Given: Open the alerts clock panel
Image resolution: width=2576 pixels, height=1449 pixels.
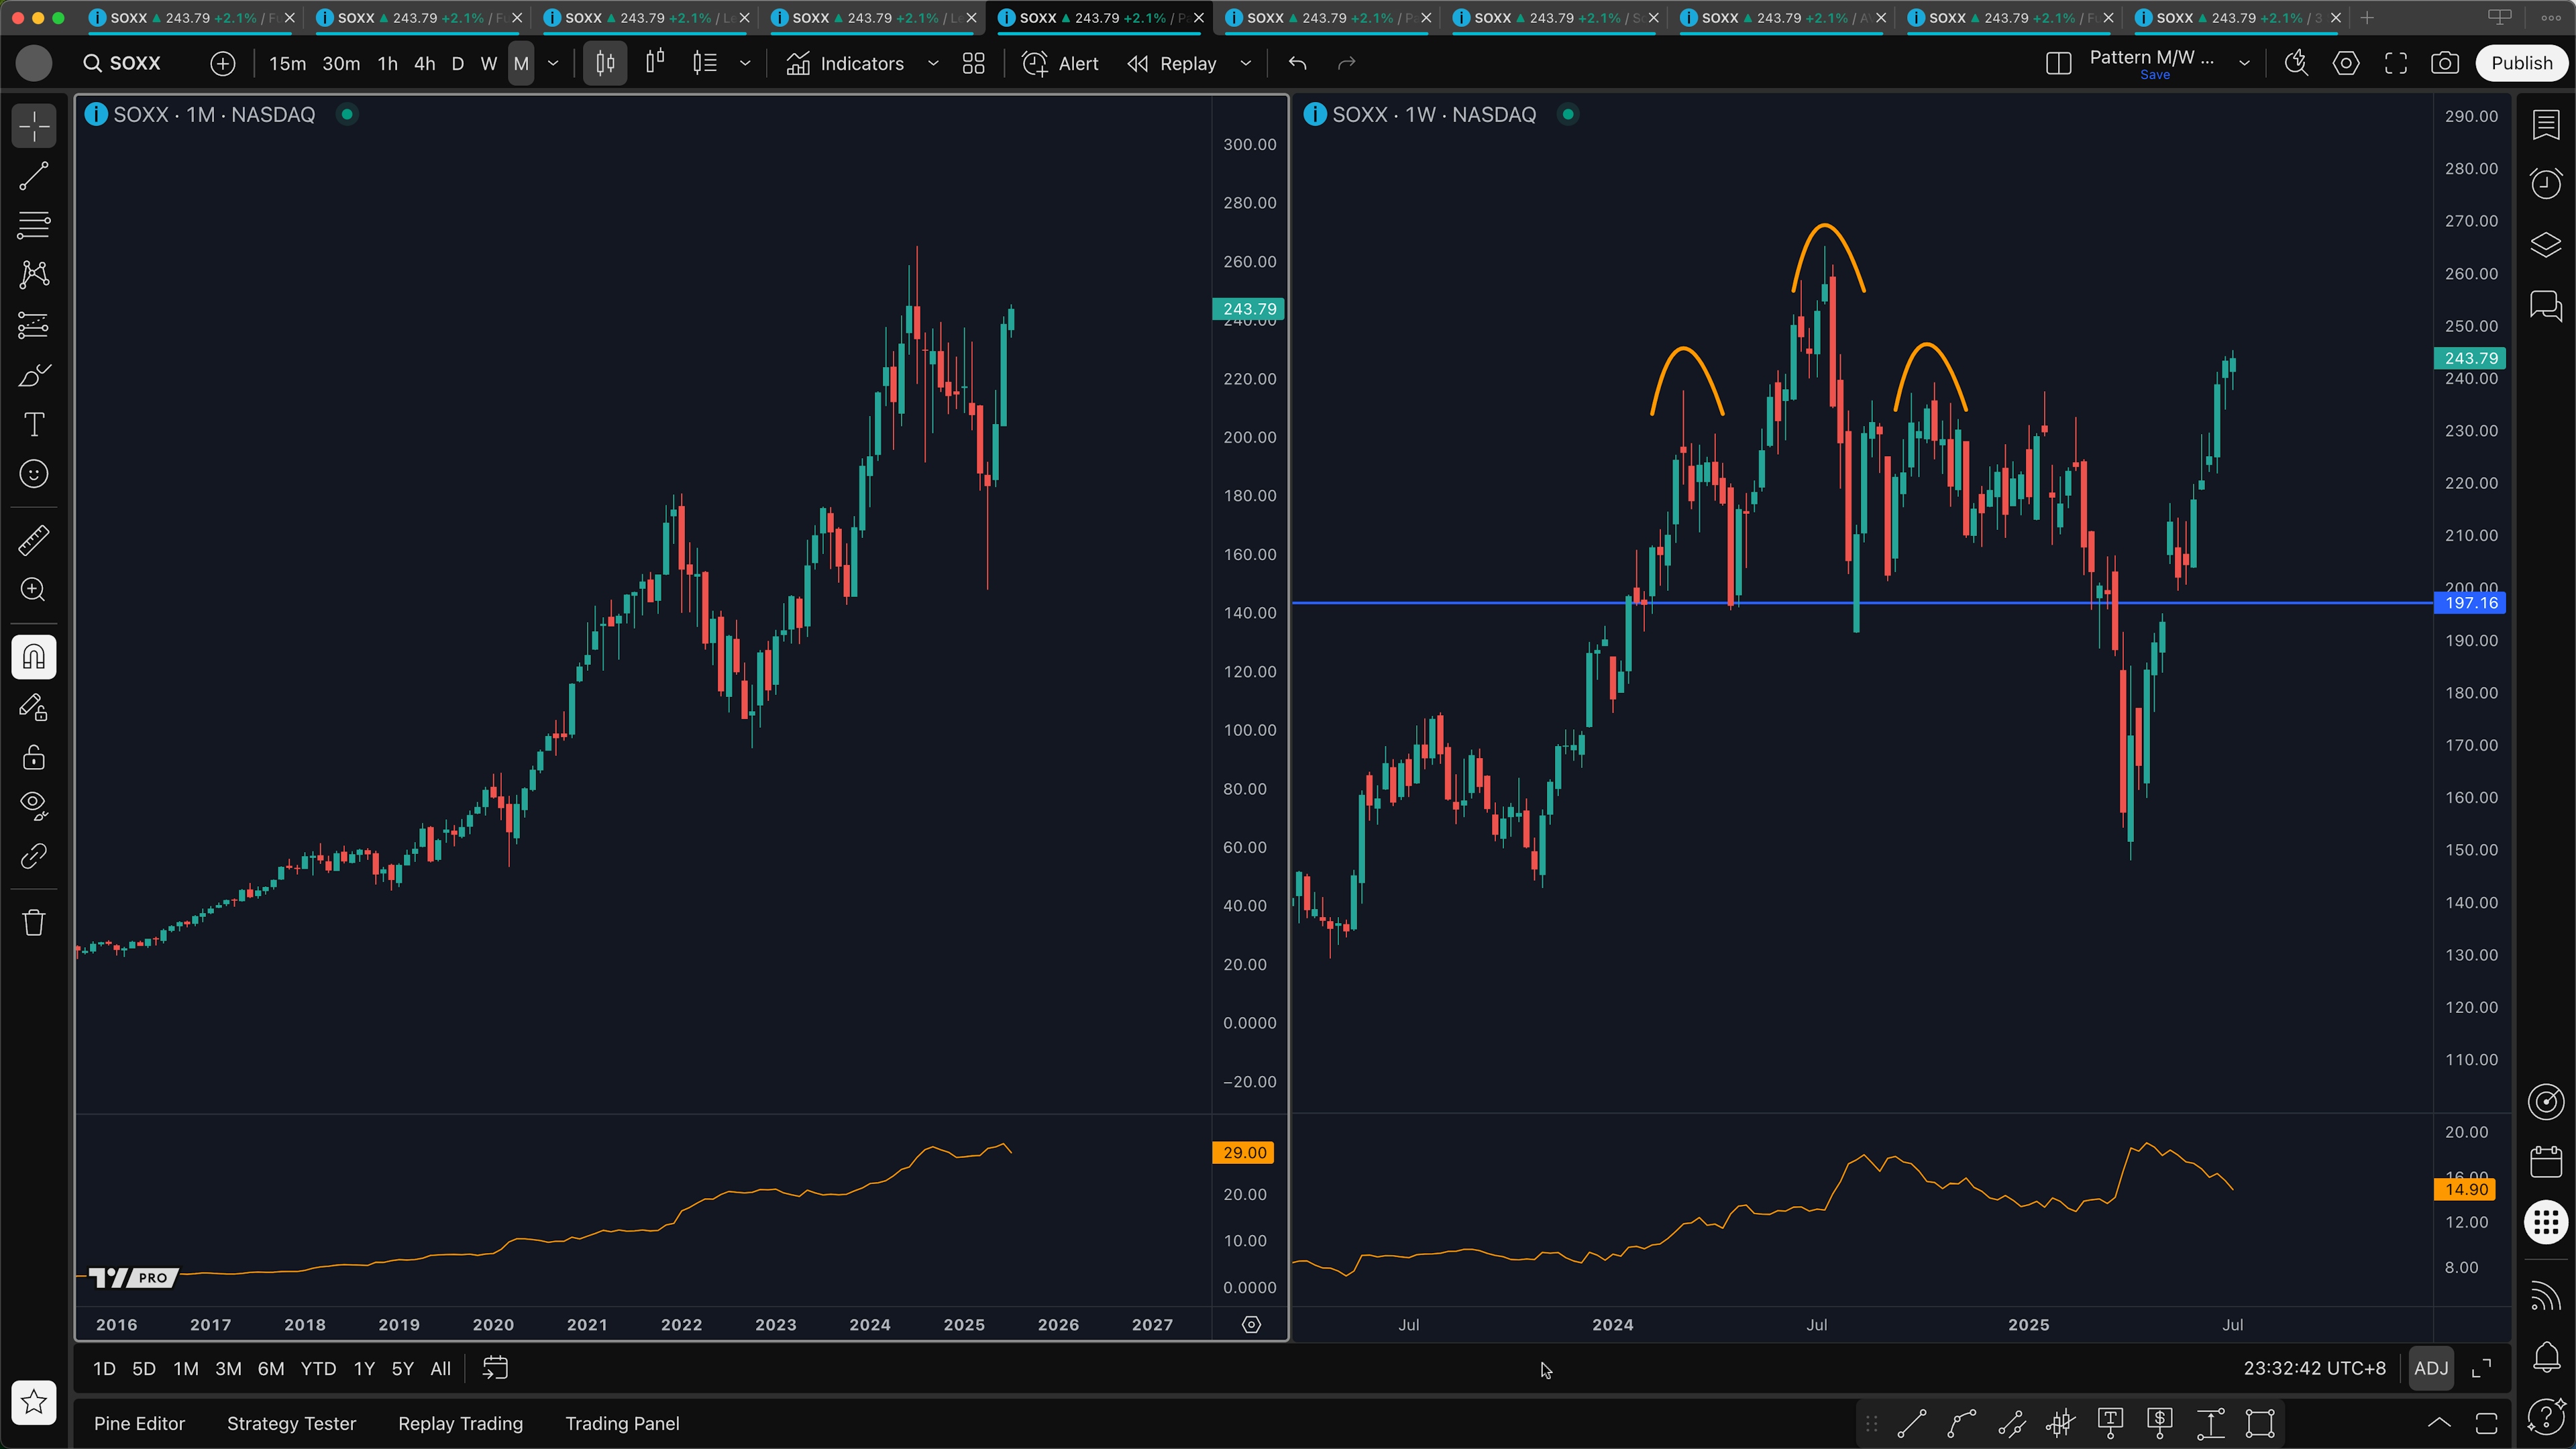Looking at the screenshot, I should pos(2546,184).
